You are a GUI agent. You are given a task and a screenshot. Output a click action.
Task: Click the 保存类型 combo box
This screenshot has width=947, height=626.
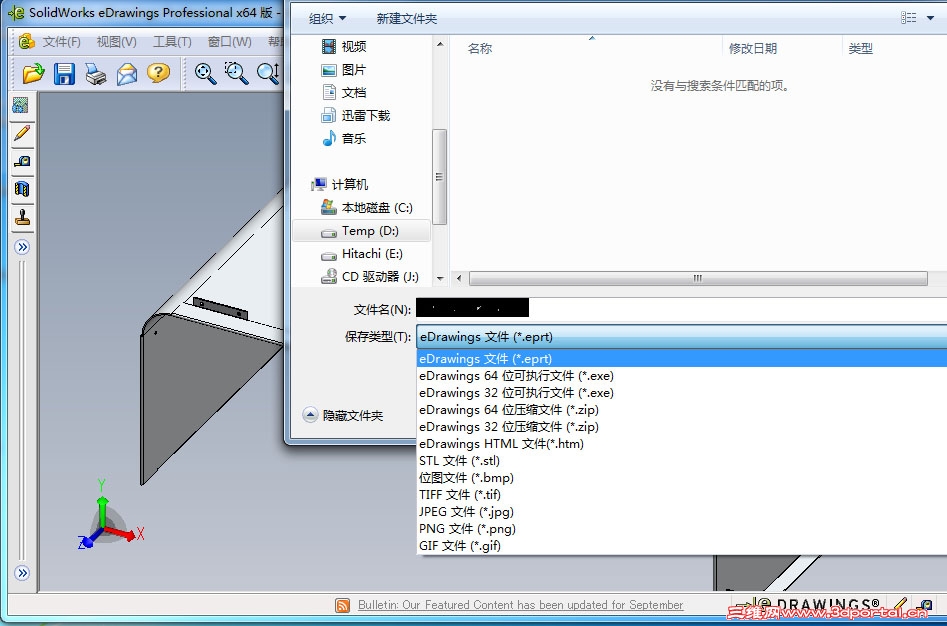click(681, 337)
